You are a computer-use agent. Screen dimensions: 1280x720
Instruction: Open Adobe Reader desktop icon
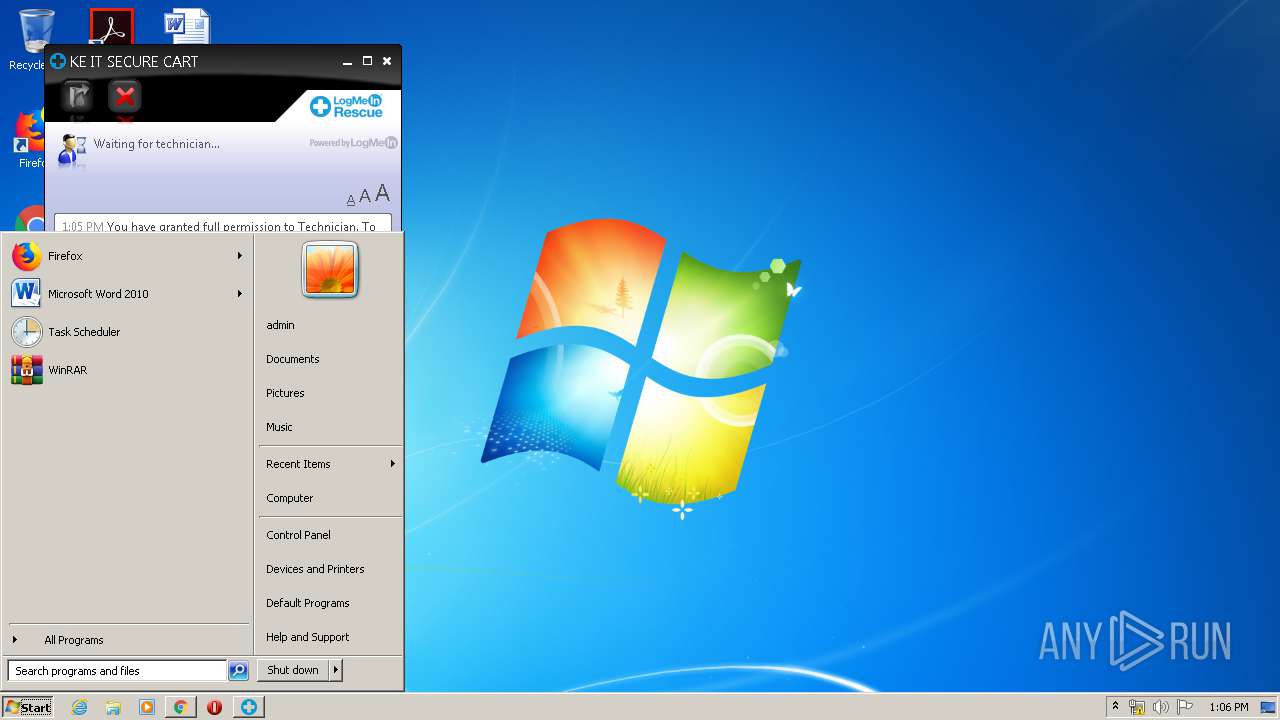tap(111, 26)
